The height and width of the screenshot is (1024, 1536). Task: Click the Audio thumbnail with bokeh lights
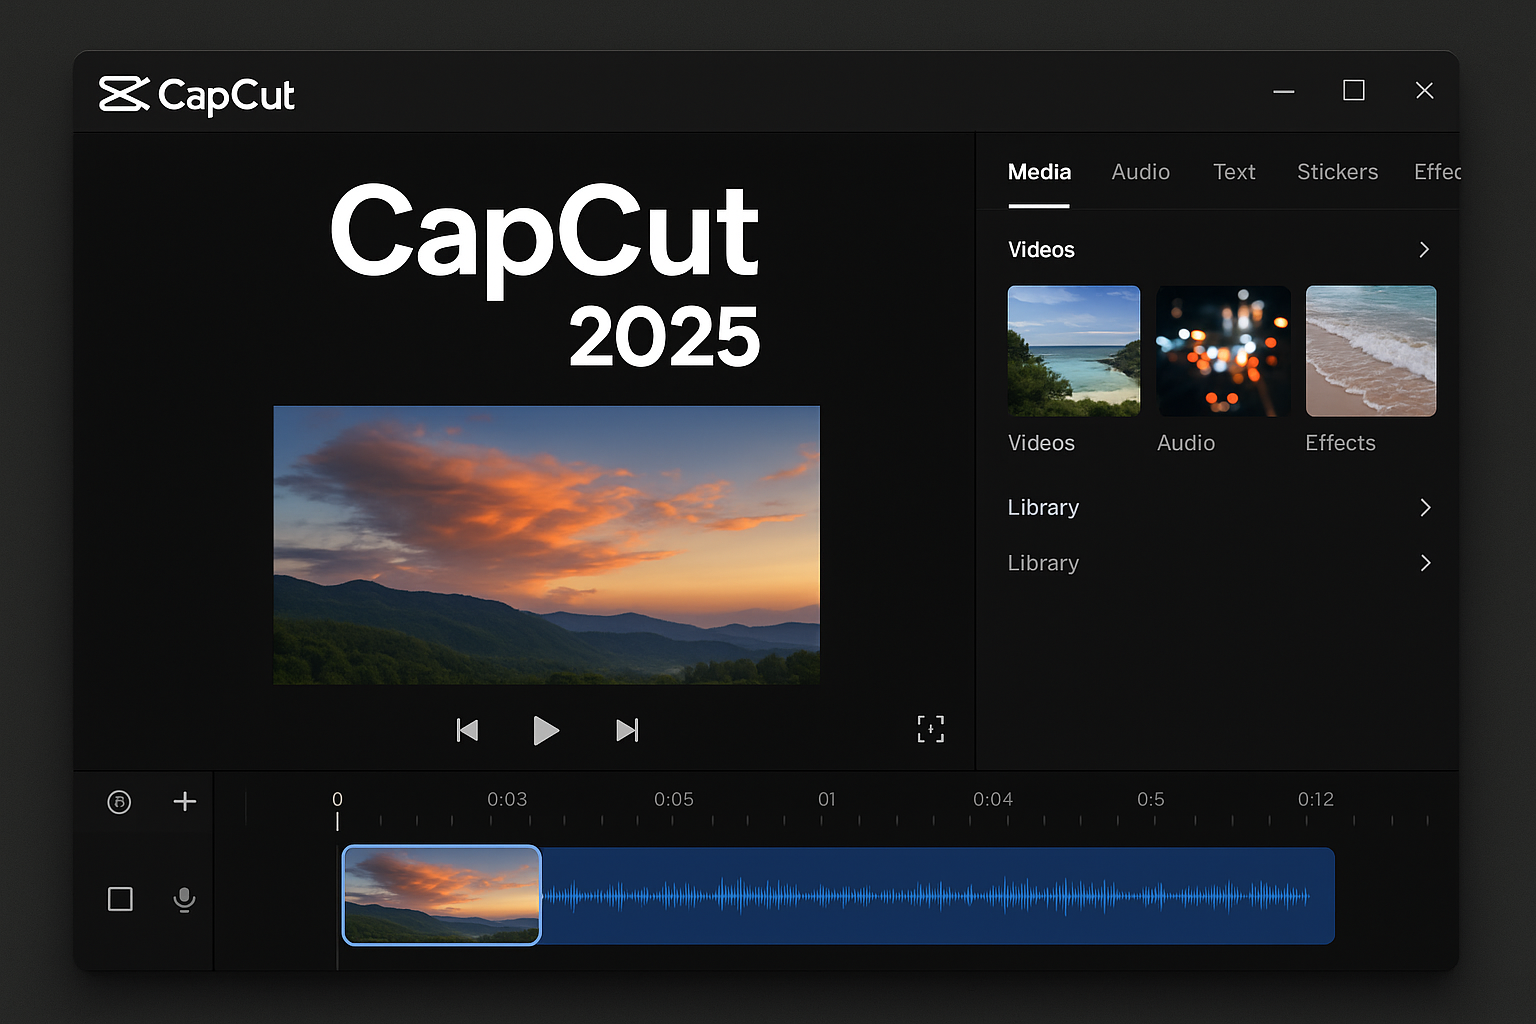(1223, 350)
